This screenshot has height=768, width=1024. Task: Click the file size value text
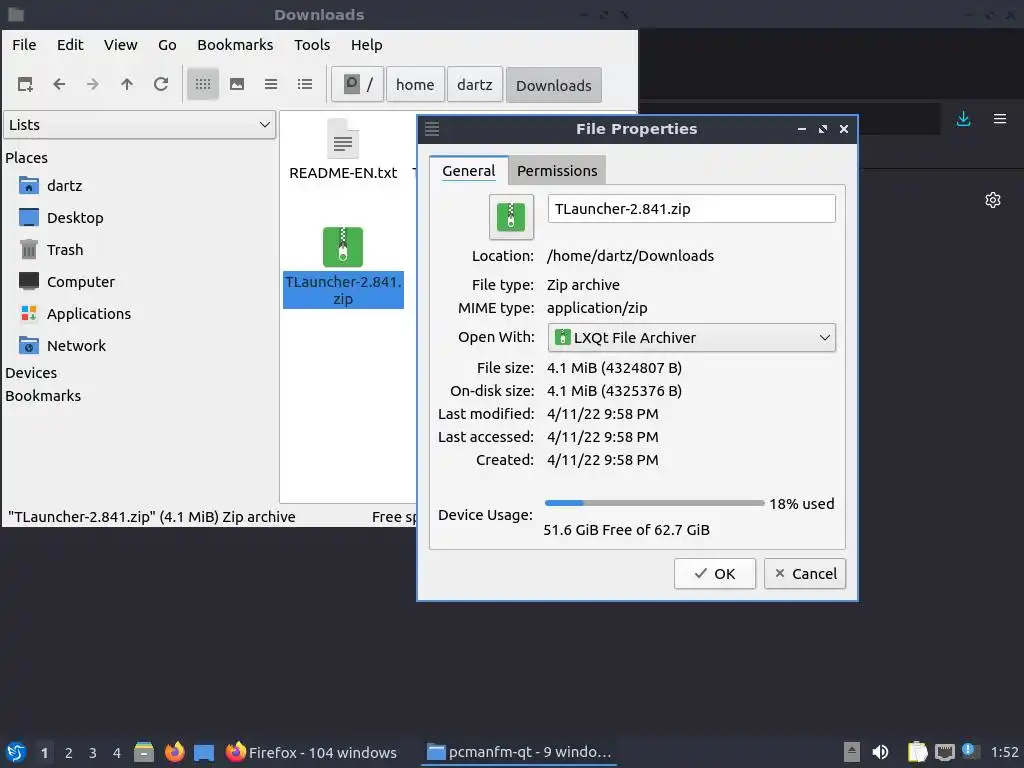click(x=614, y=368)
